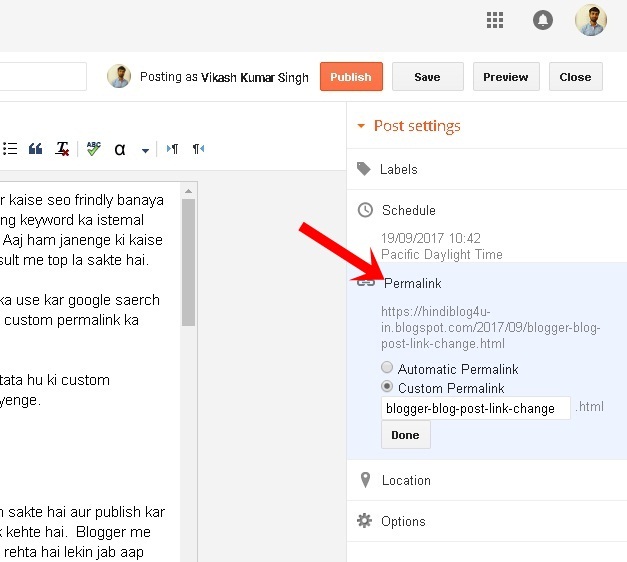Viewport: 627px width, 562px height.
Task: Click the Posting as Vikash Kumar Singh text
Action: pos(224,77)
